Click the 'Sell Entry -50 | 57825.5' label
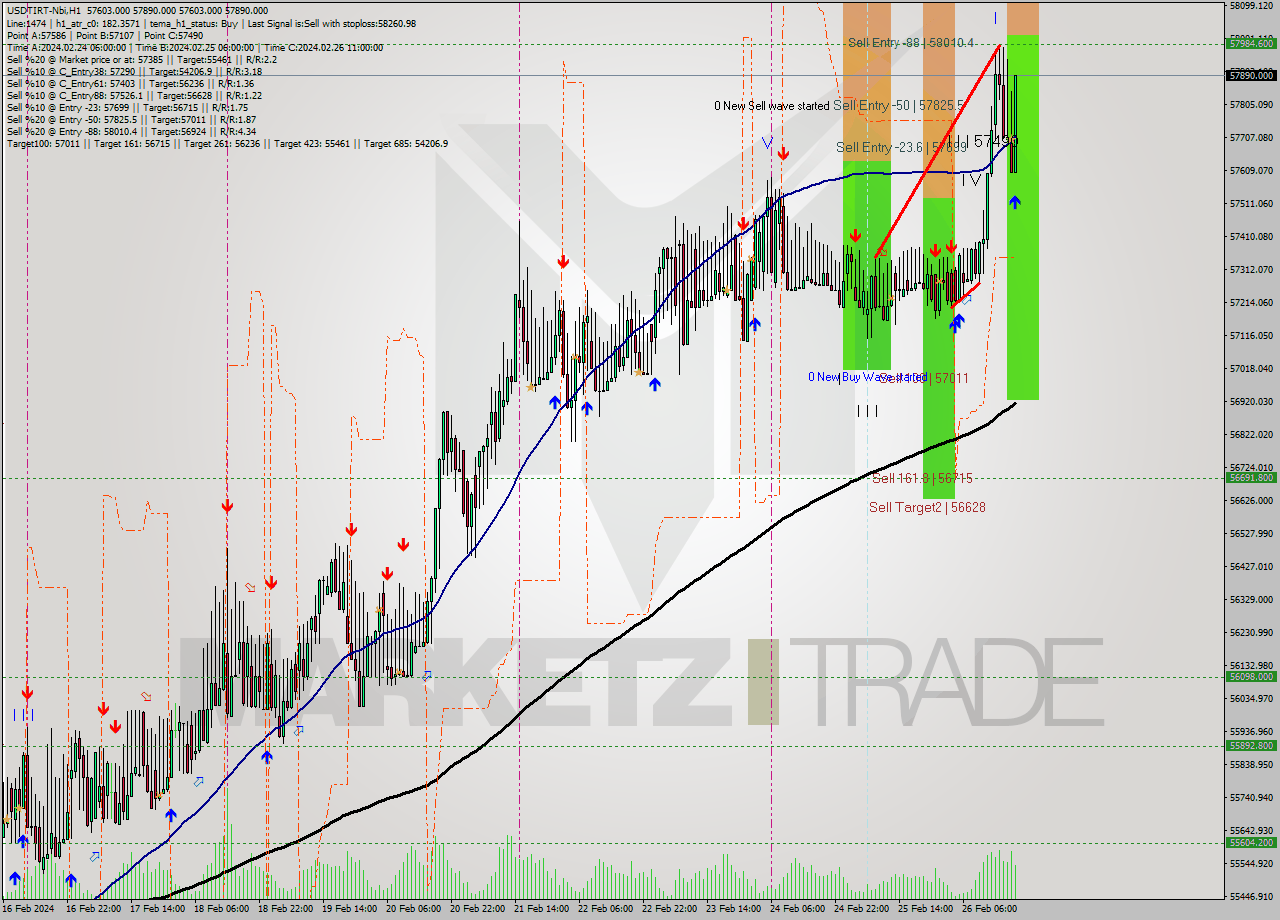 point(898,105)
